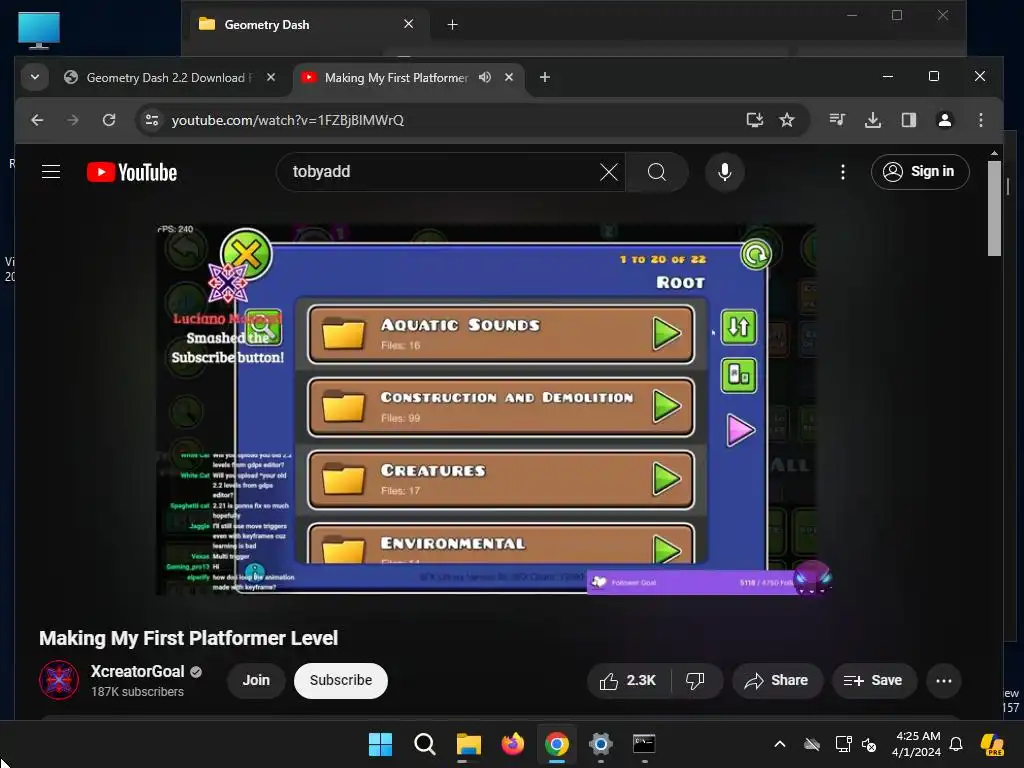Click the green devices button below sort
The image size is (1024, 768).
coord(739,376)
